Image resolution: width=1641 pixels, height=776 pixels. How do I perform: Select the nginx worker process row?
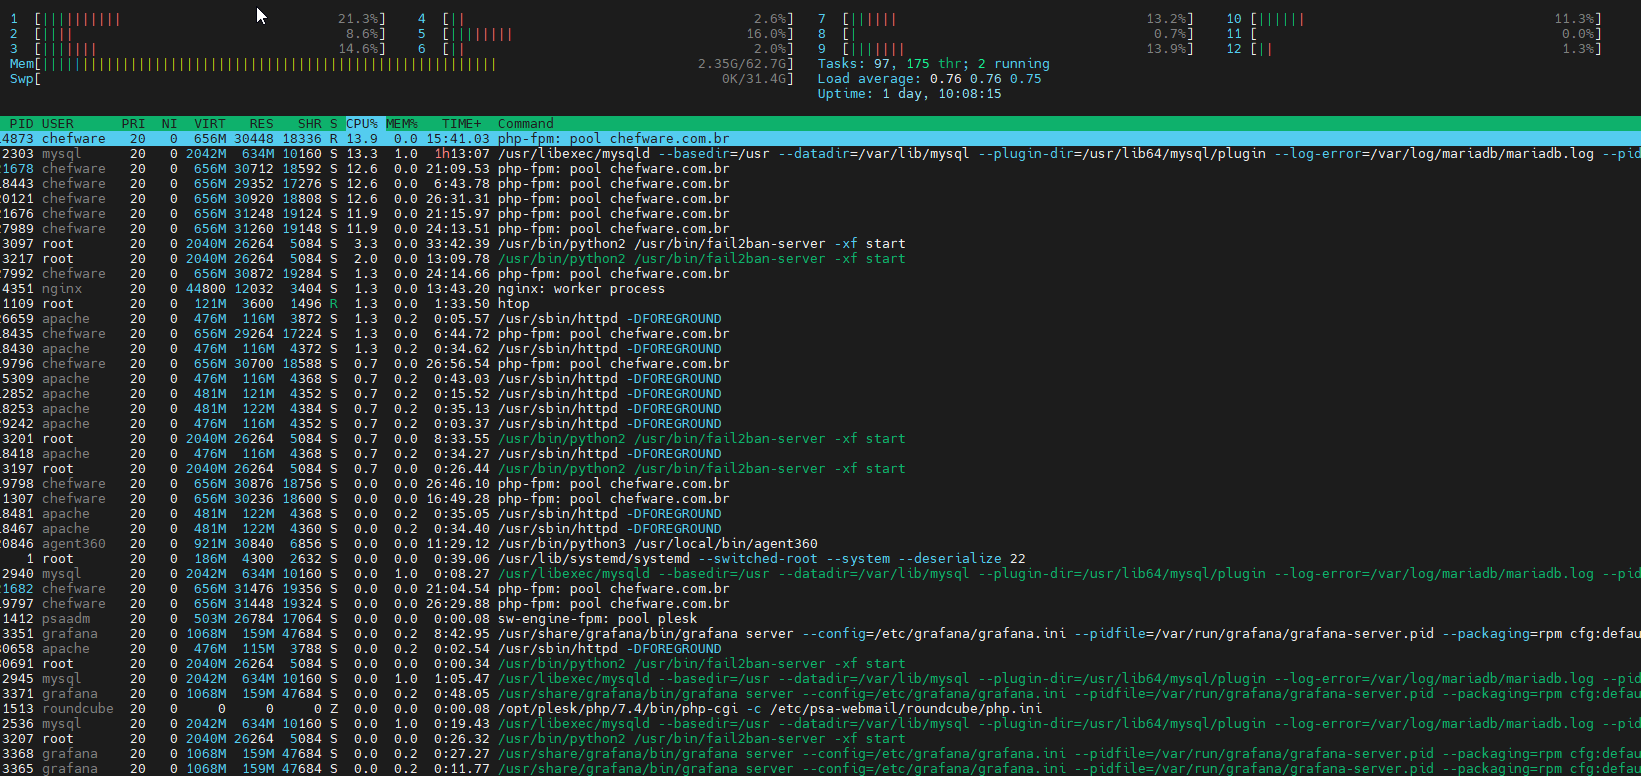[580, 289]
